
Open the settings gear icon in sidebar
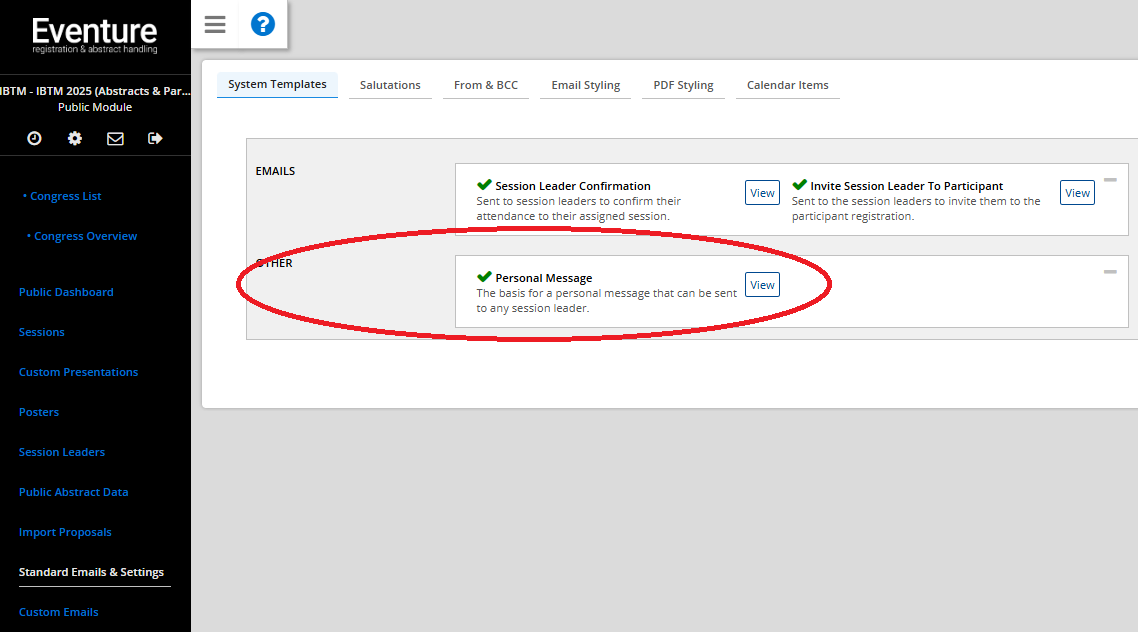click(x=75, y=139)
